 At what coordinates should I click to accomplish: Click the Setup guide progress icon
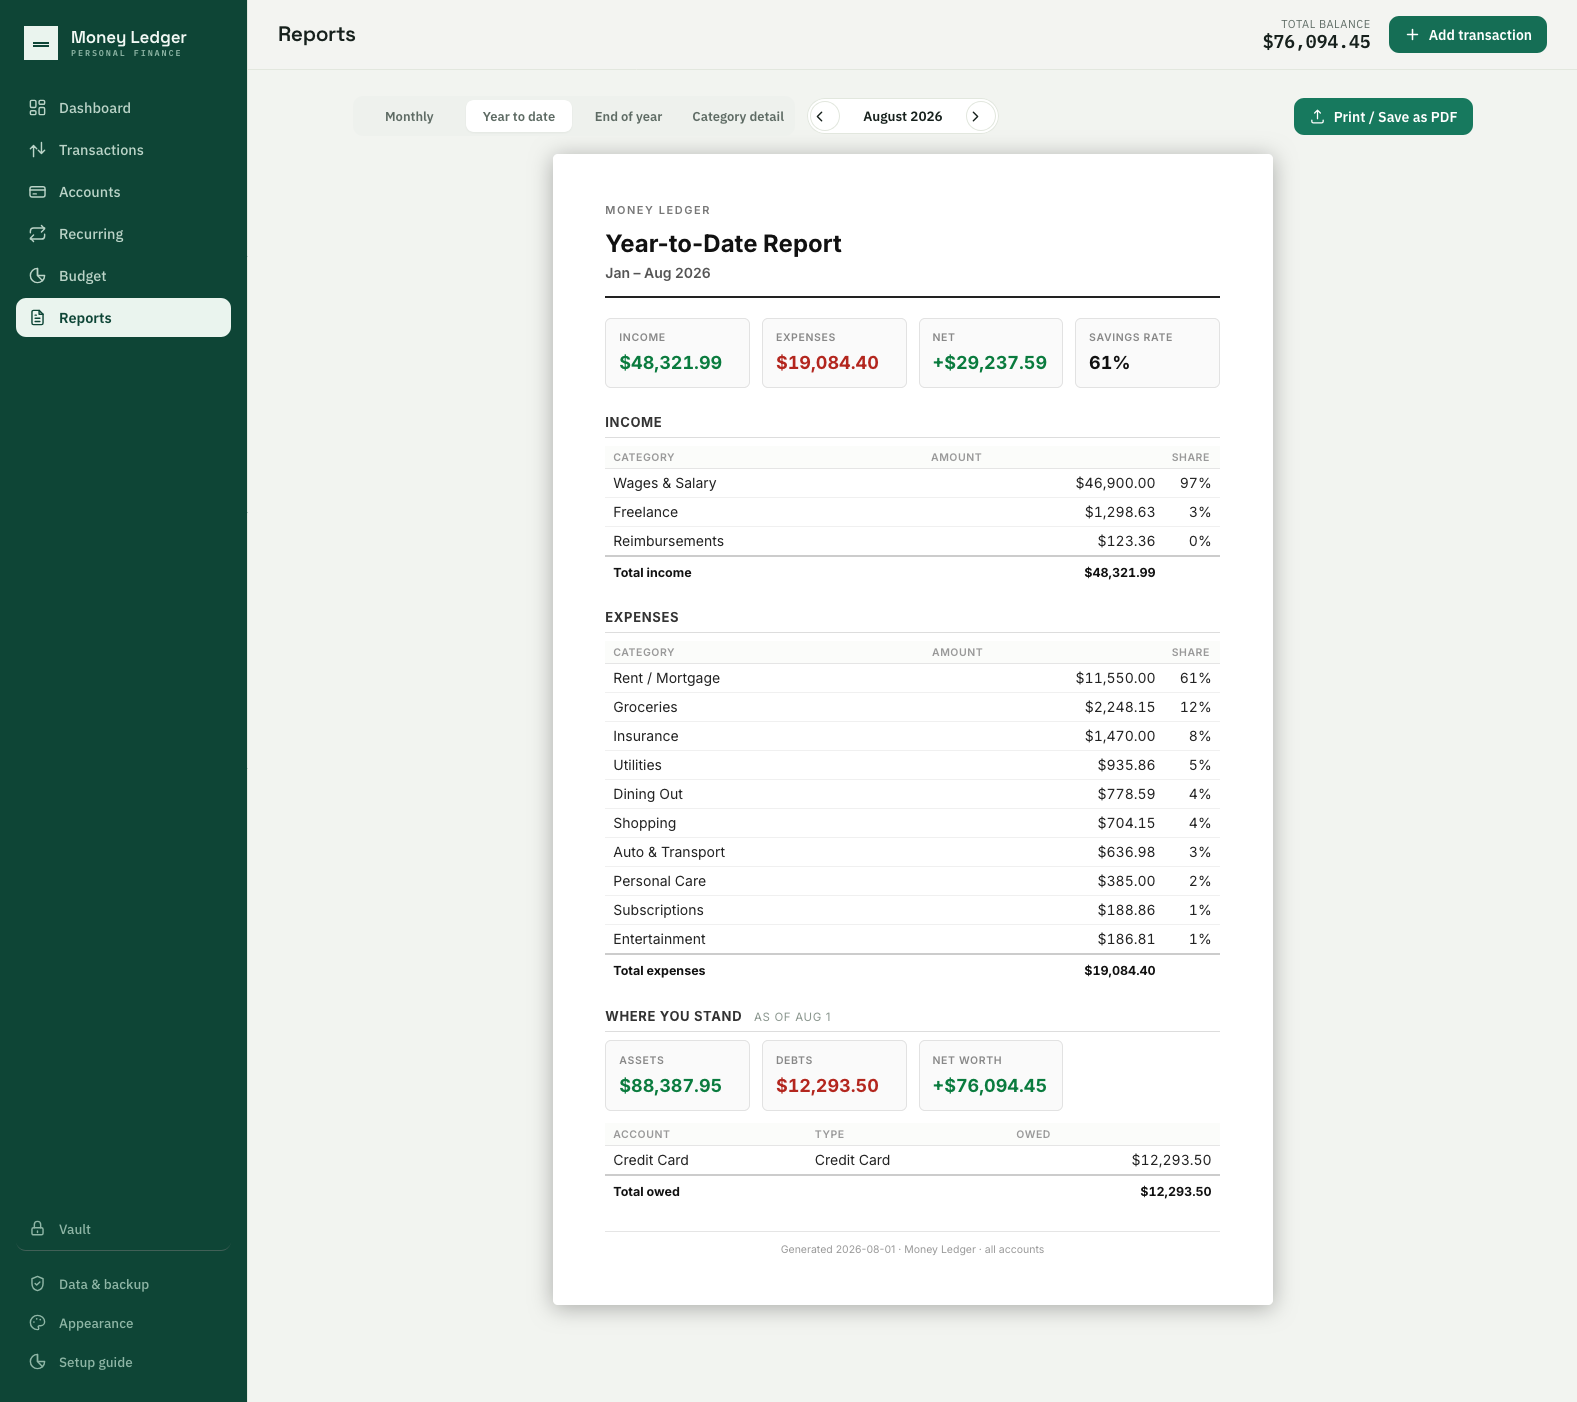(x=37, y=1362)
